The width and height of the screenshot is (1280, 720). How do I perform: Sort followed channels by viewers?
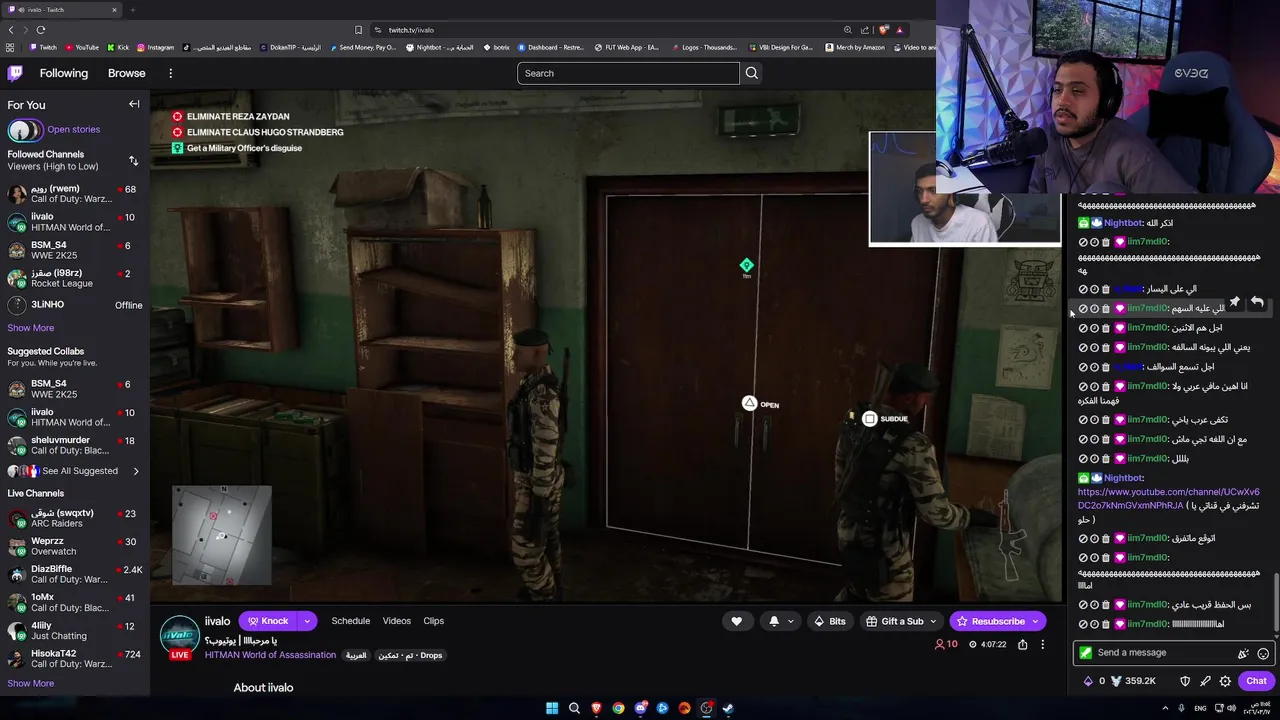coord(133,160)
